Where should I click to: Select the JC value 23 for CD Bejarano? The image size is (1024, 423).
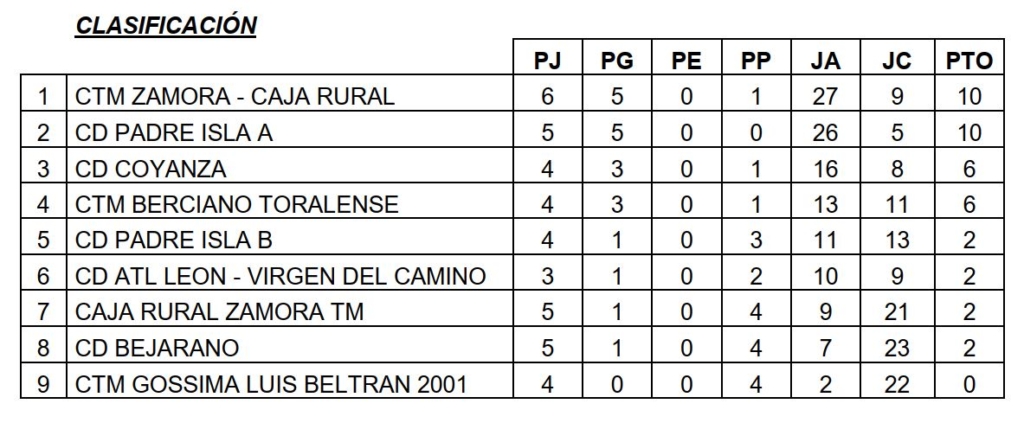[x=897, y=349]
